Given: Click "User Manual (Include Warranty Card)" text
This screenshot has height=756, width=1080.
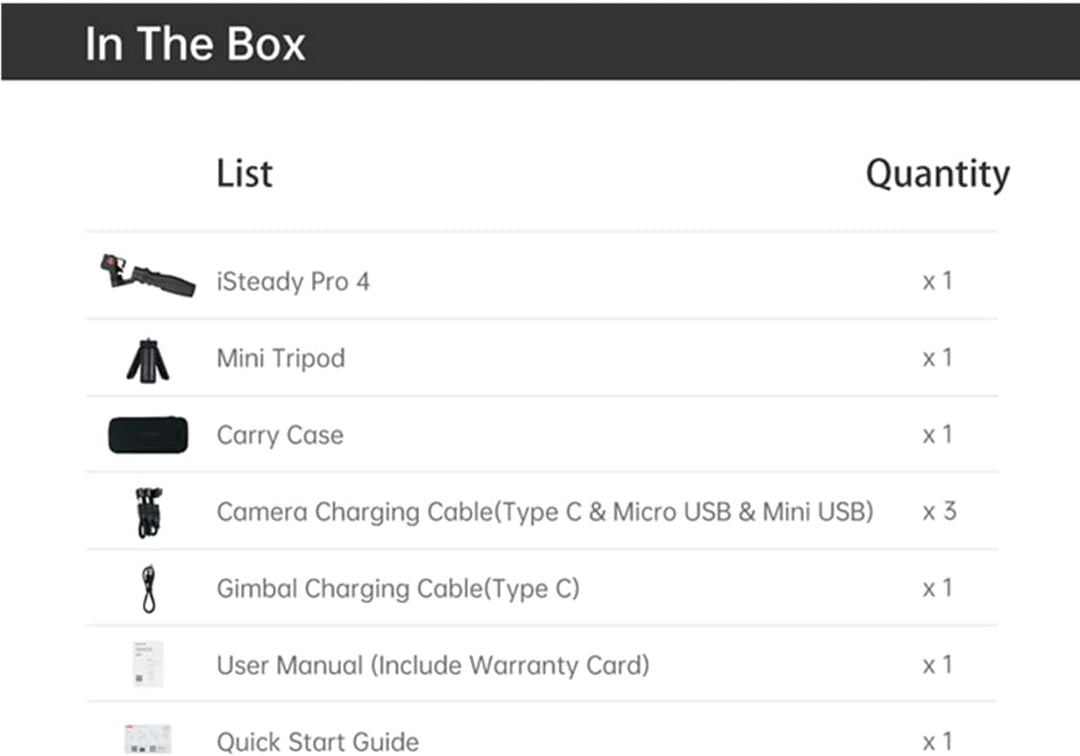Looking at the screenshot, I should 433,665.
